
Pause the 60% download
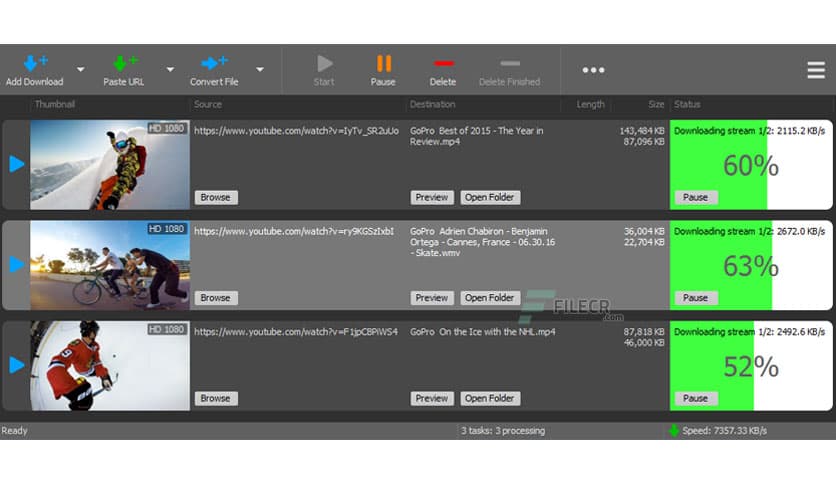(x=696, y=197)
